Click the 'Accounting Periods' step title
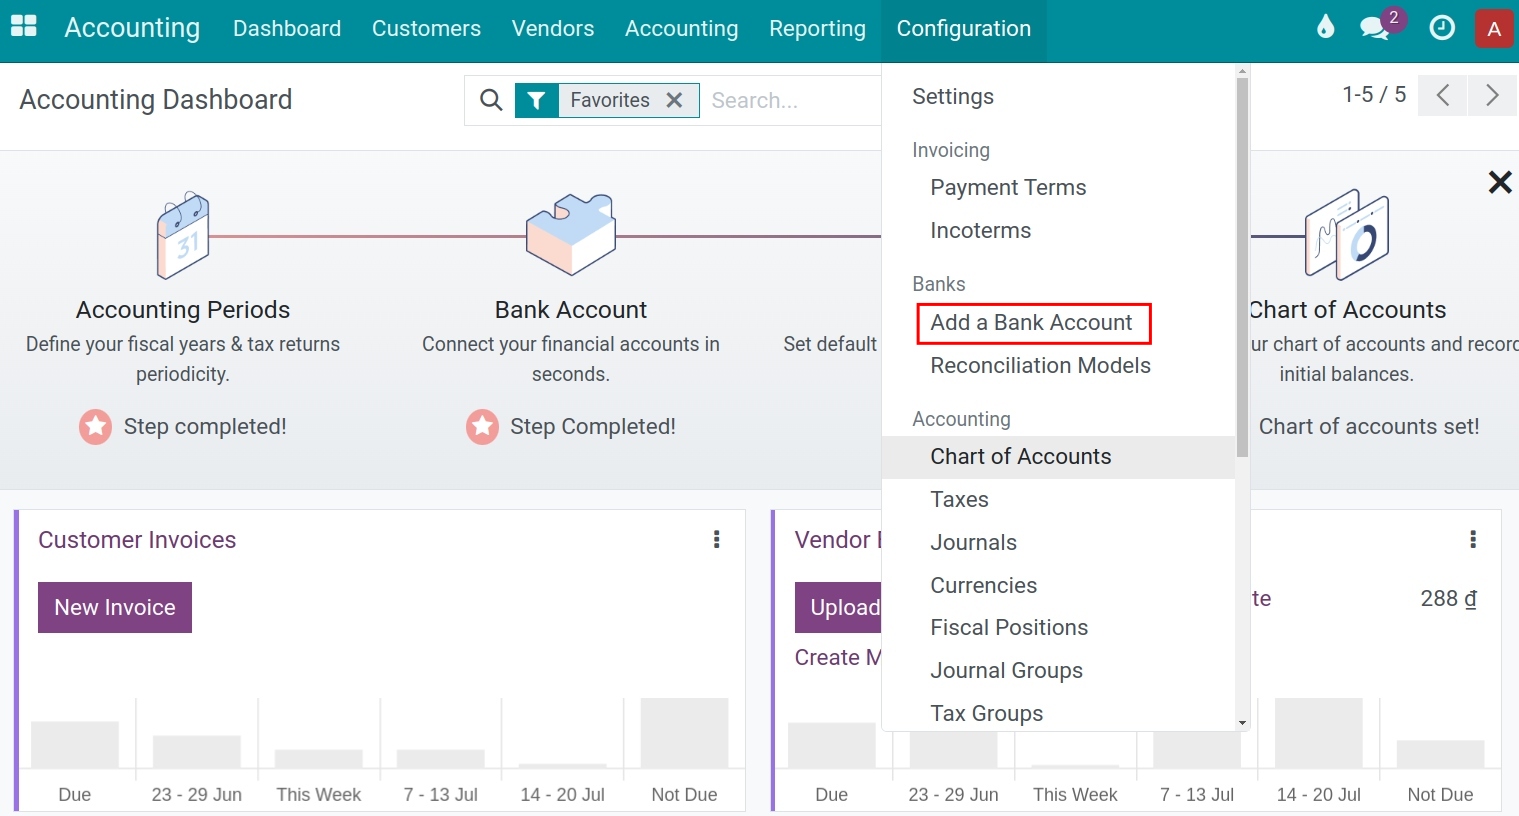 [183, 310]
